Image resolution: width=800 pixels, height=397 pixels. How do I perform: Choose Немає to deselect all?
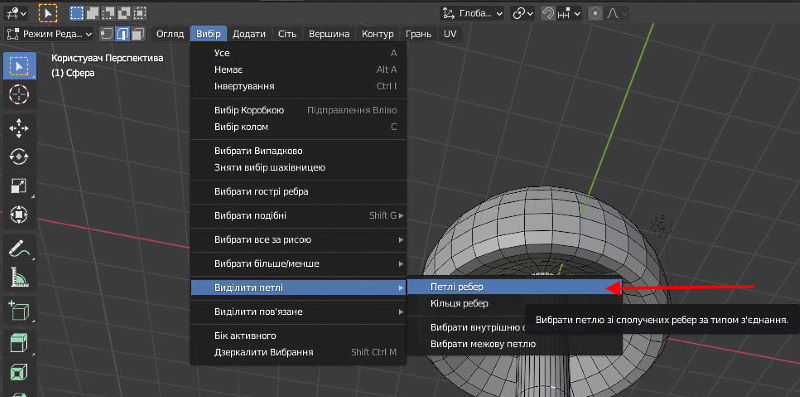(298, 69)
